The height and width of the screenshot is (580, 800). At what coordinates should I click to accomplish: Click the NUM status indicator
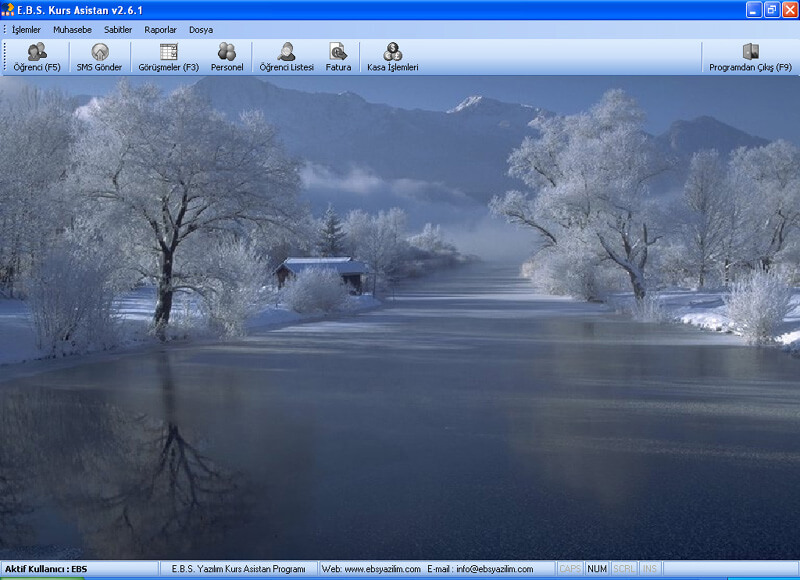point(597,568)
